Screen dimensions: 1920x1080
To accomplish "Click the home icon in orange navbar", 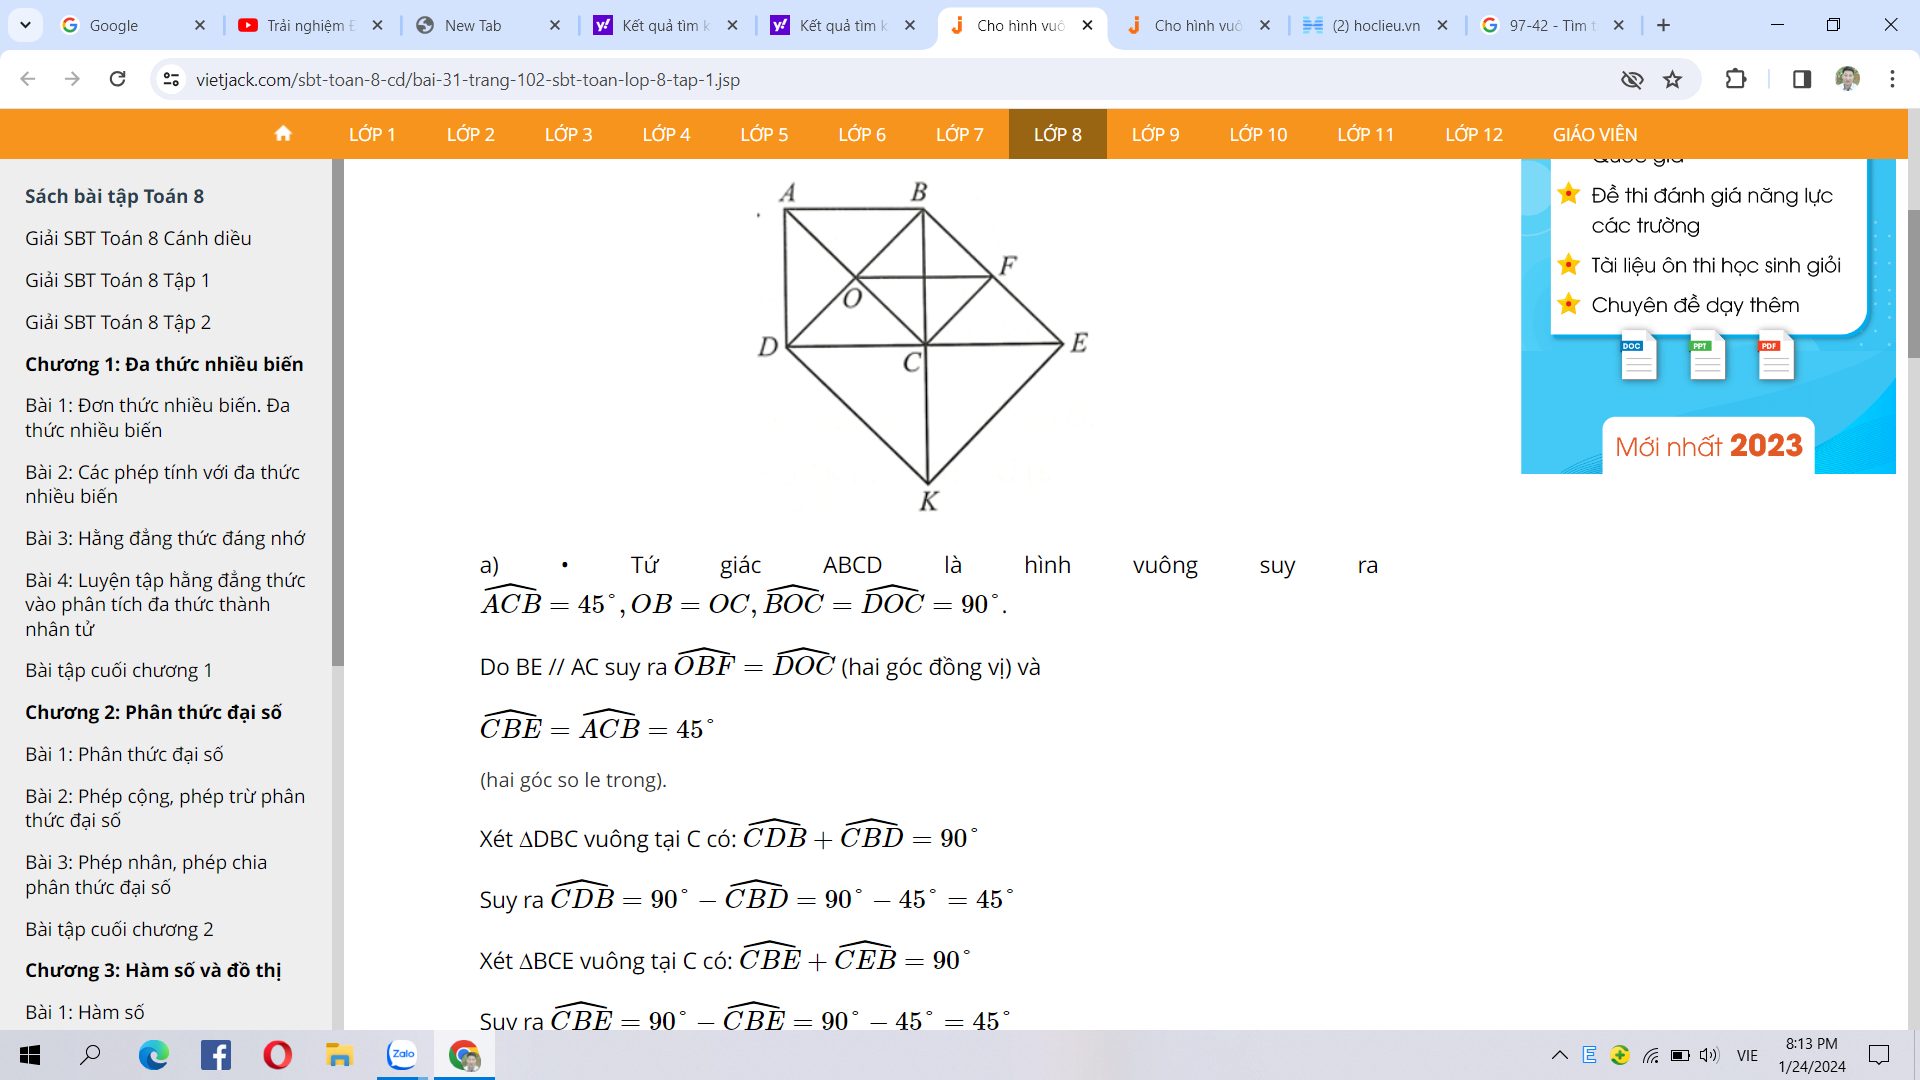I will click(283, 134).
